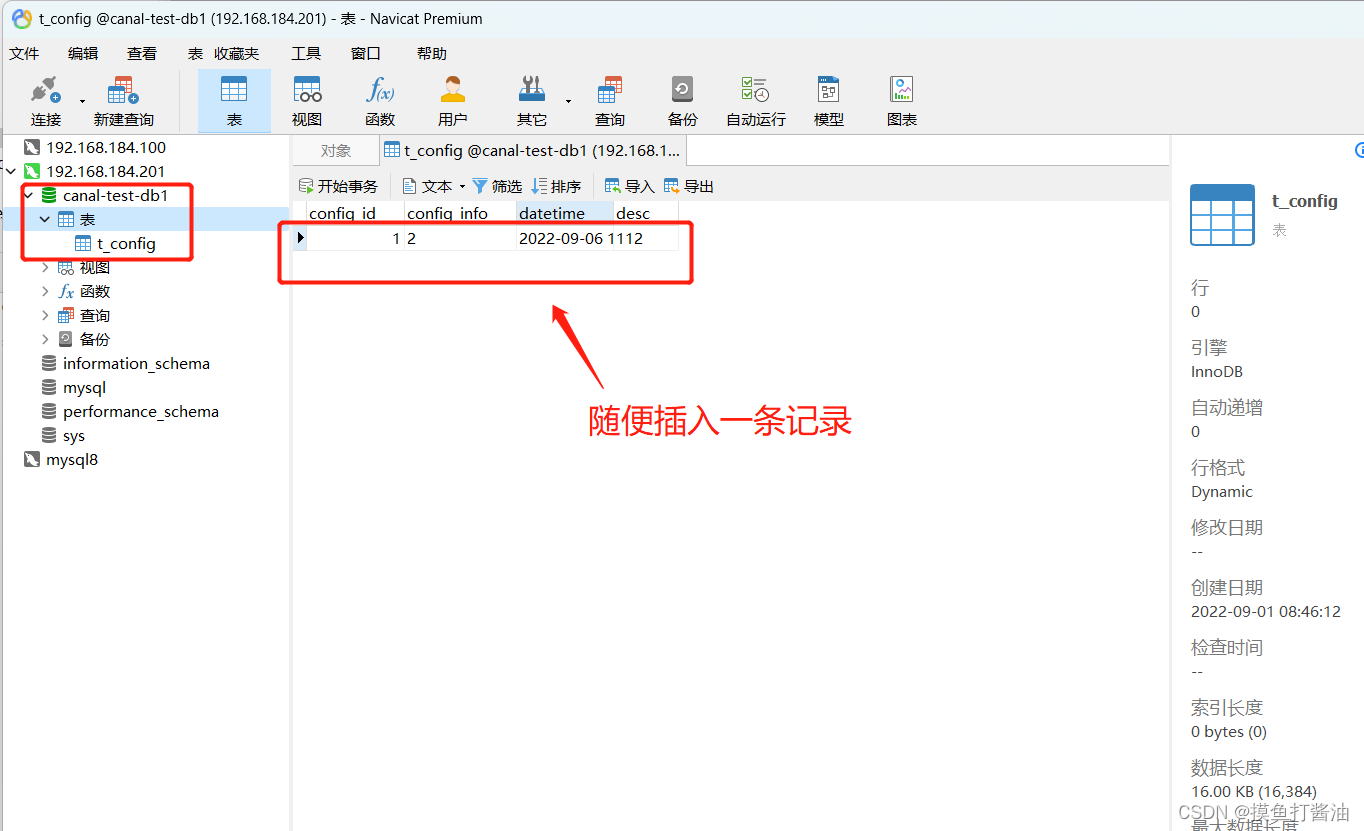Screen dimensions: 1364x831
Task: Switch to the 对象 tab
Action: (x=335, y=150)
